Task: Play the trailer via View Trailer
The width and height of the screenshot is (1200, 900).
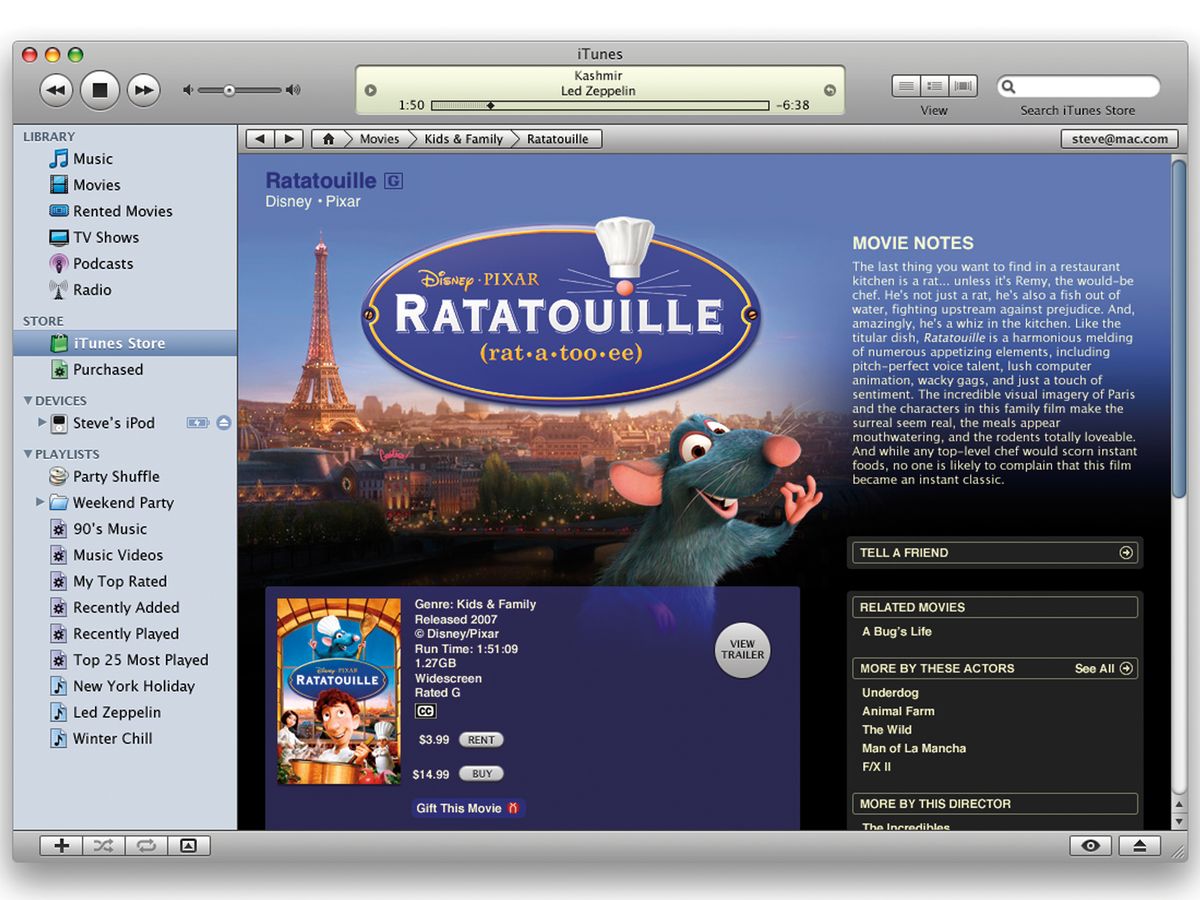Action: pyautogui.click(x=742, y=650)
